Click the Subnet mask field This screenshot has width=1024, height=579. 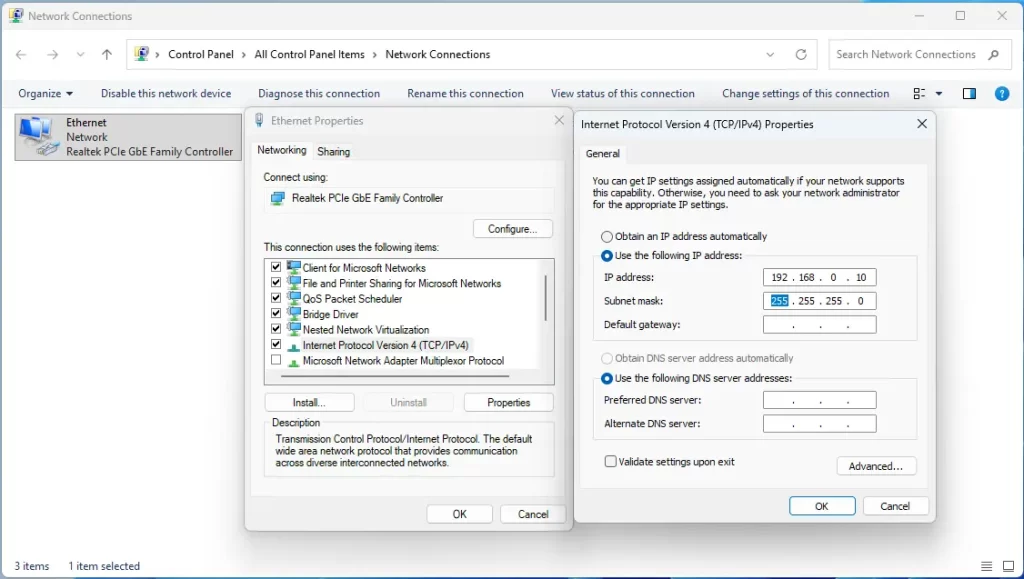click(820, 301)
